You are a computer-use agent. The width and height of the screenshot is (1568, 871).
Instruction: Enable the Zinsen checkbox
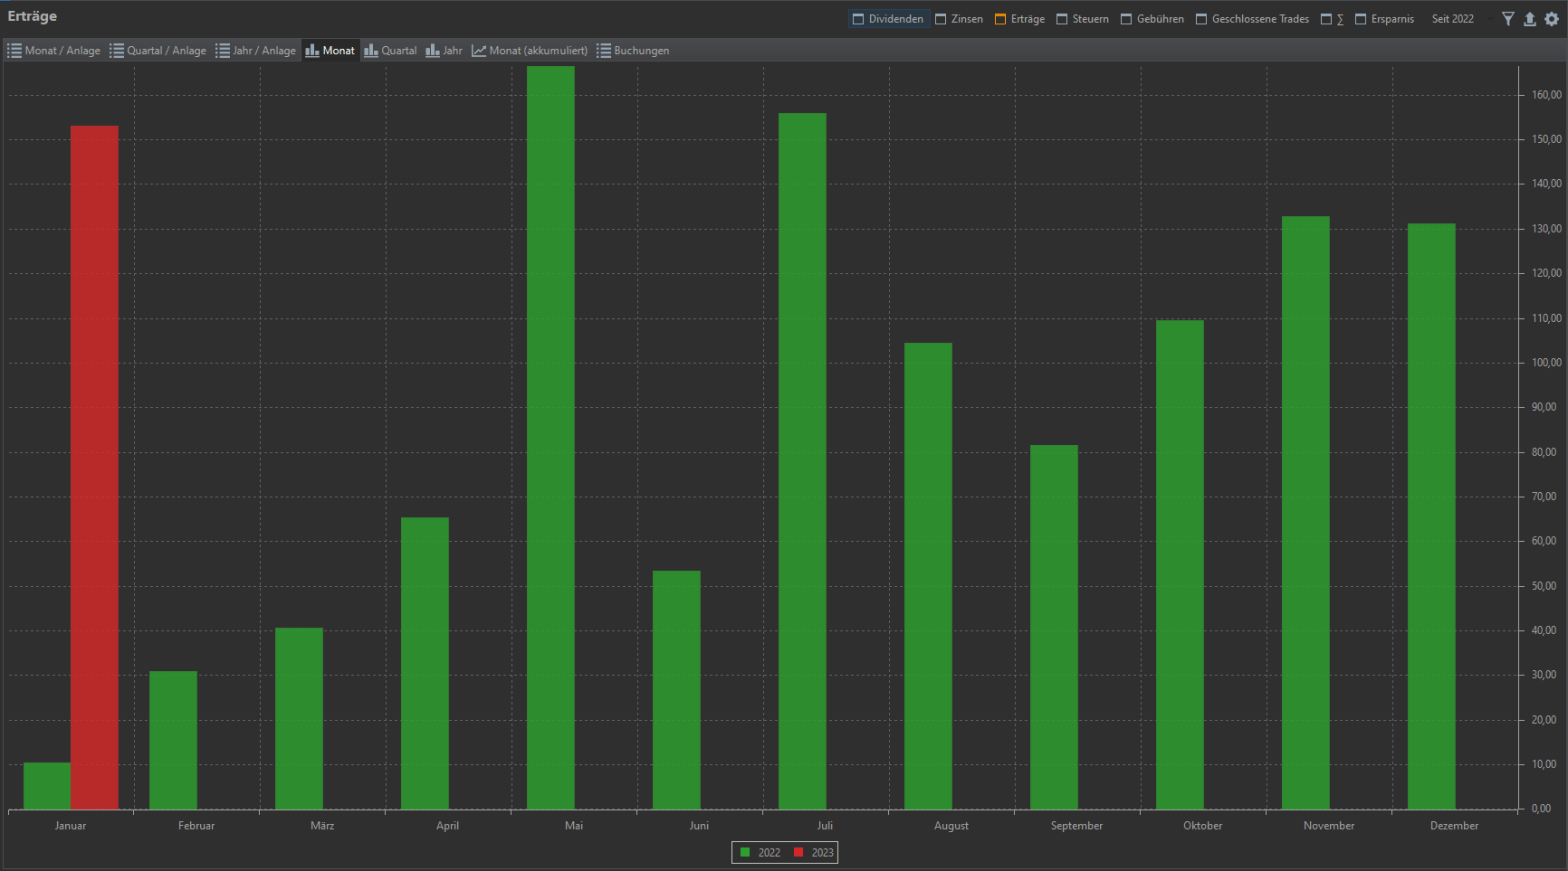941,19
